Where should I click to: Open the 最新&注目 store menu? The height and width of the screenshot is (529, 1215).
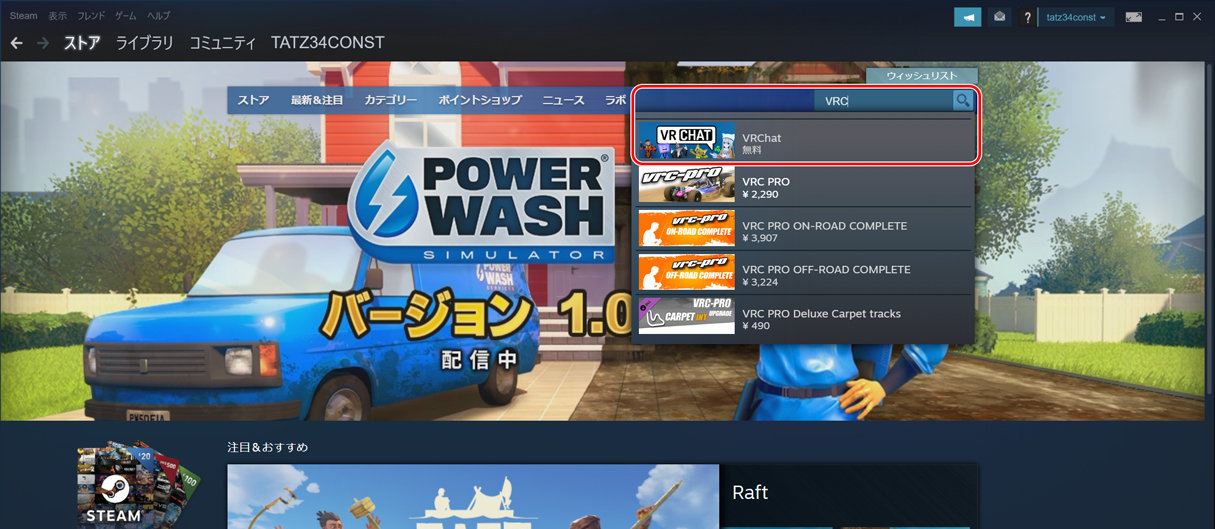click(317, 100)
